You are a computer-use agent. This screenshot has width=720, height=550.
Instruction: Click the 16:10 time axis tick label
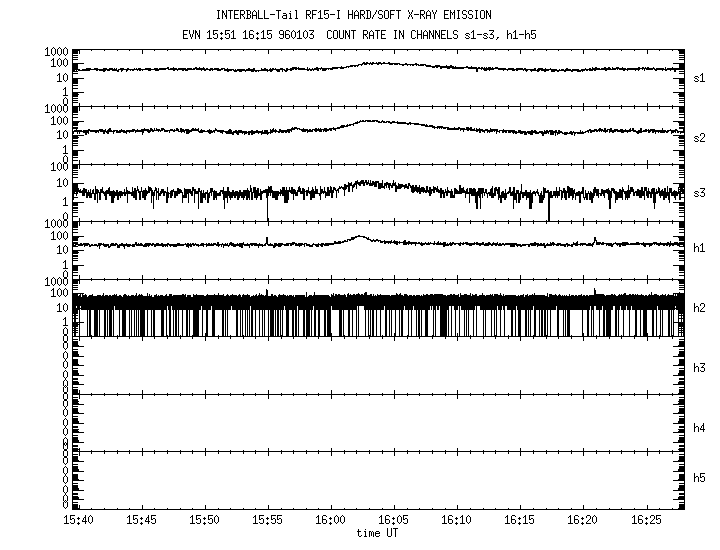tap(457, 521)
